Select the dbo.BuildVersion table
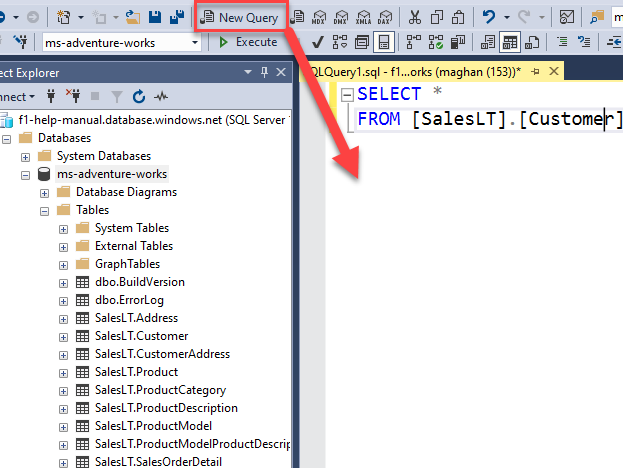The image size is (623, 468). 140,282
